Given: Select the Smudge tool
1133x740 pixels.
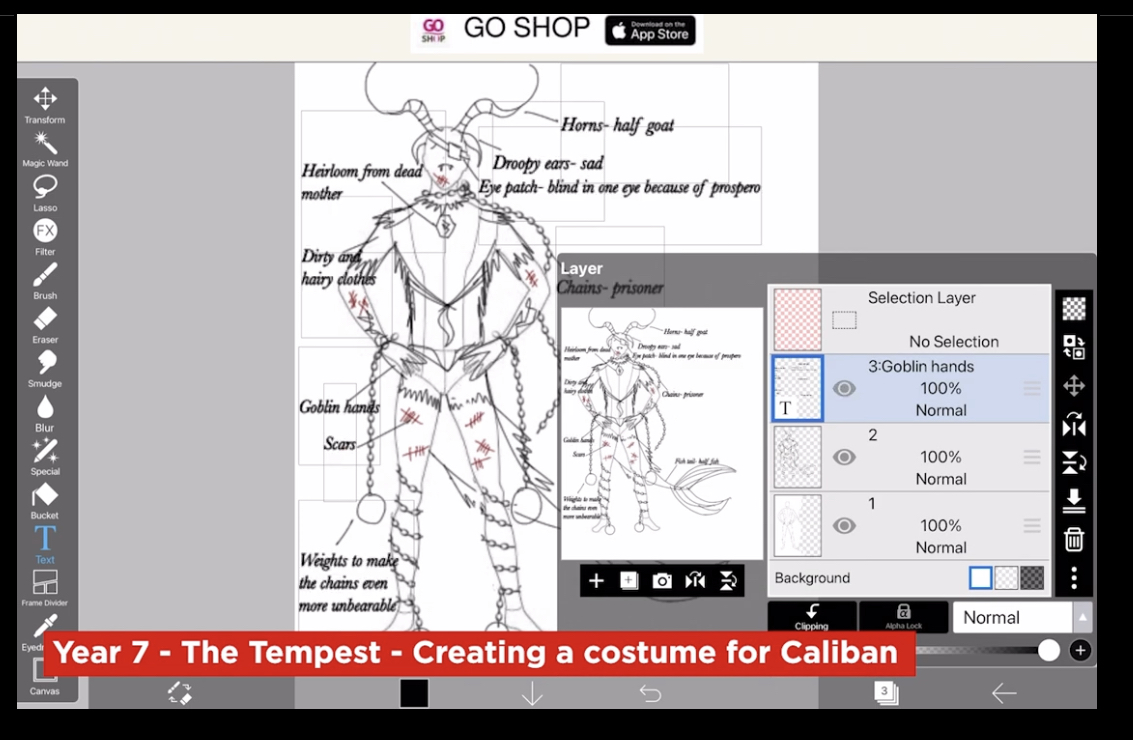Looking at the screenshot, I should pyautogui.click(x=45, y=370).
